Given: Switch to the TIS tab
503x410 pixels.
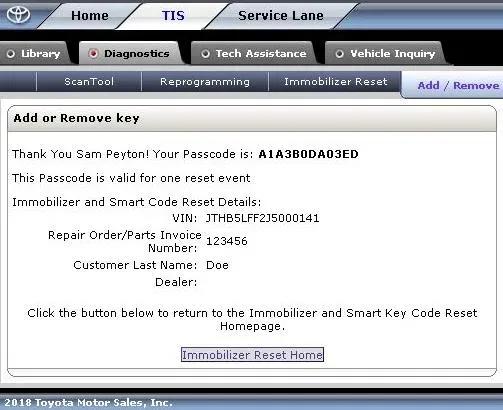Looking at the screenshot, I should click(173, 16).
